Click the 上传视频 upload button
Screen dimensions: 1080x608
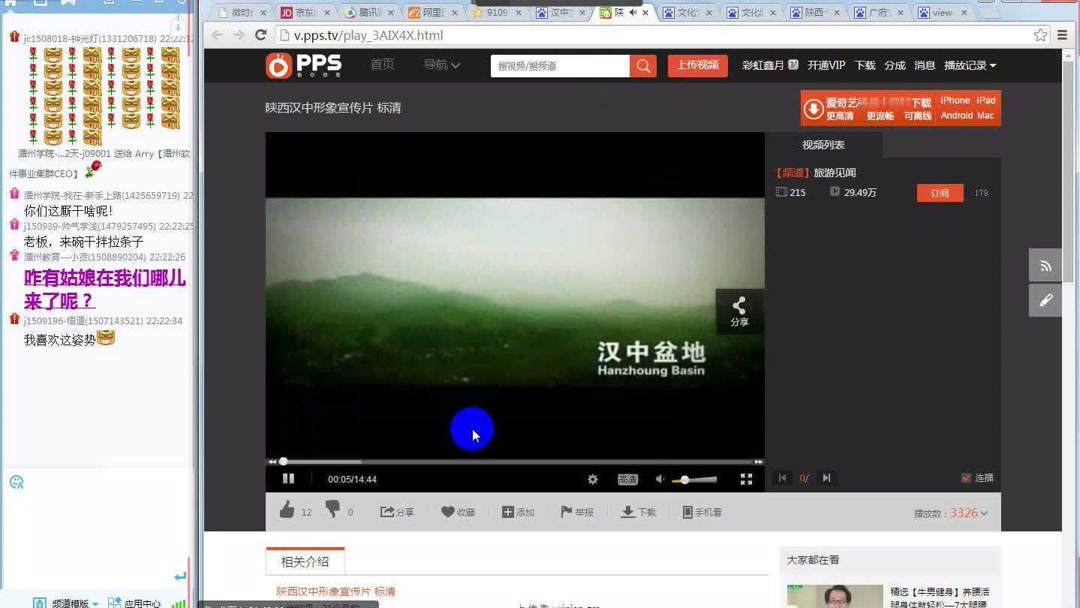tap(697, 64)
